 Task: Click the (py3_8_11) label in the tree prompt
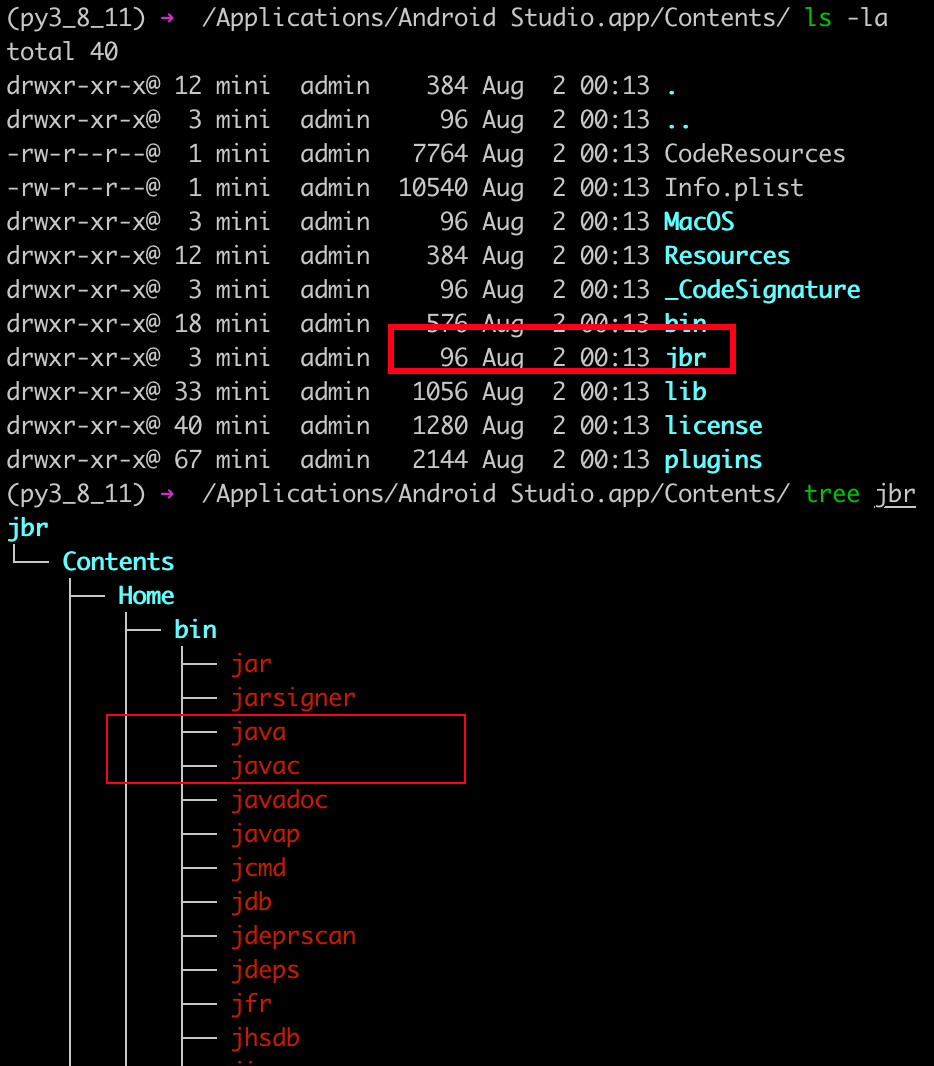(x=76, y=494)
